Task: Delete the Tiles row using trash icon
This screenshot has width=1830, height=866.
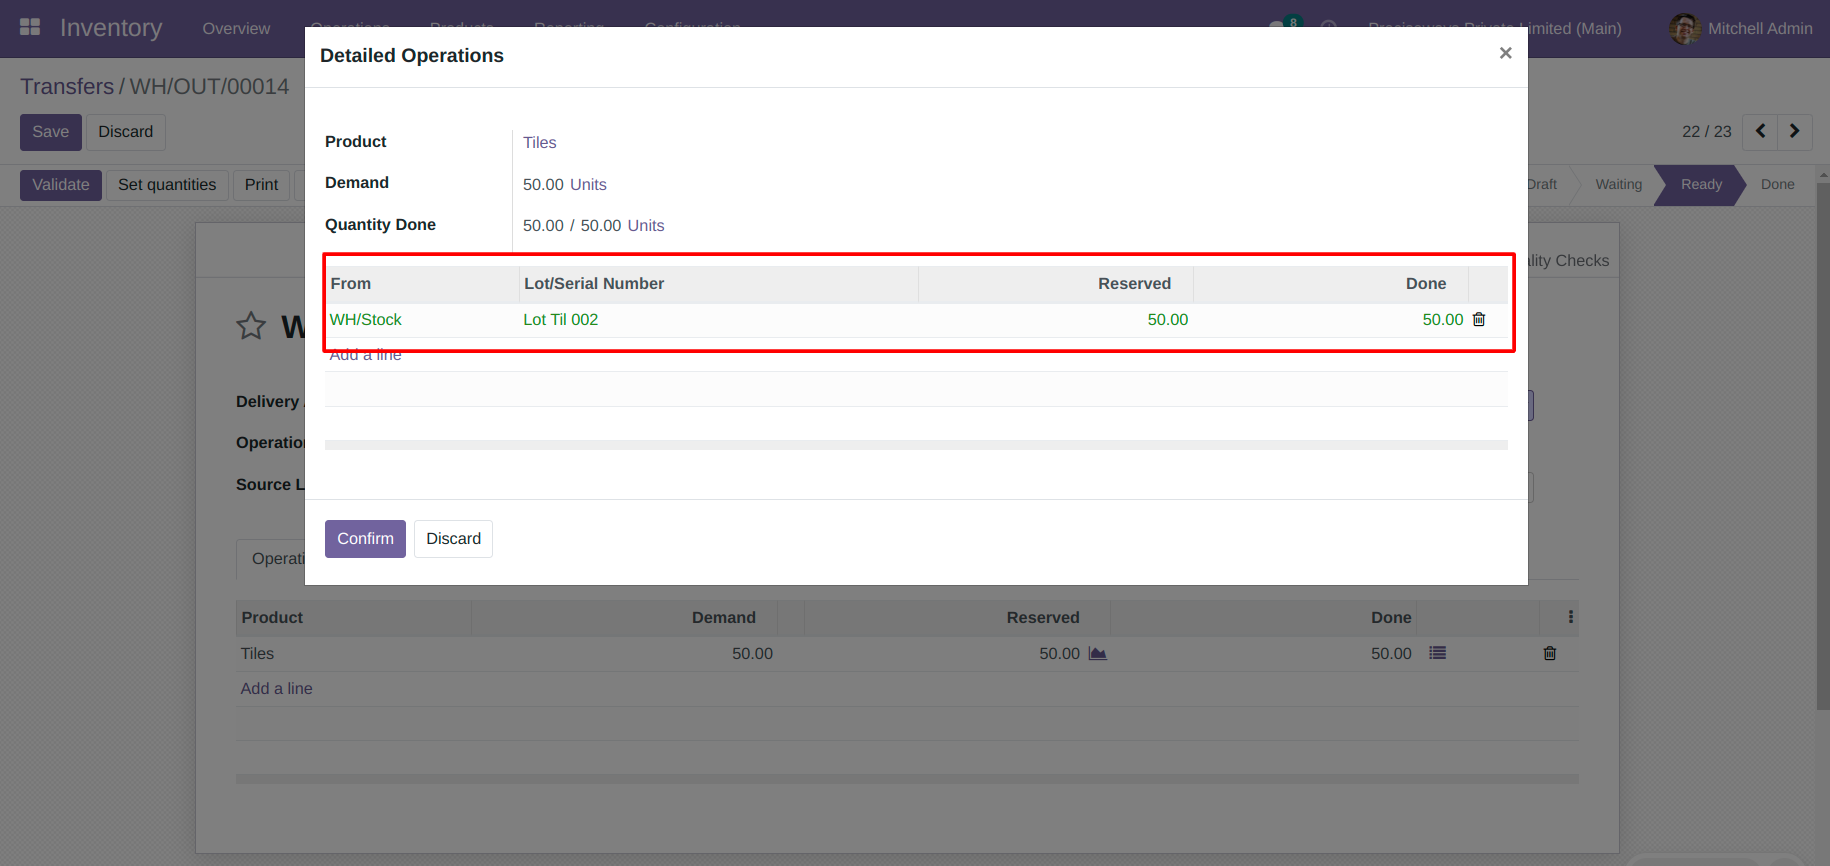Action: pos(1550,653)
